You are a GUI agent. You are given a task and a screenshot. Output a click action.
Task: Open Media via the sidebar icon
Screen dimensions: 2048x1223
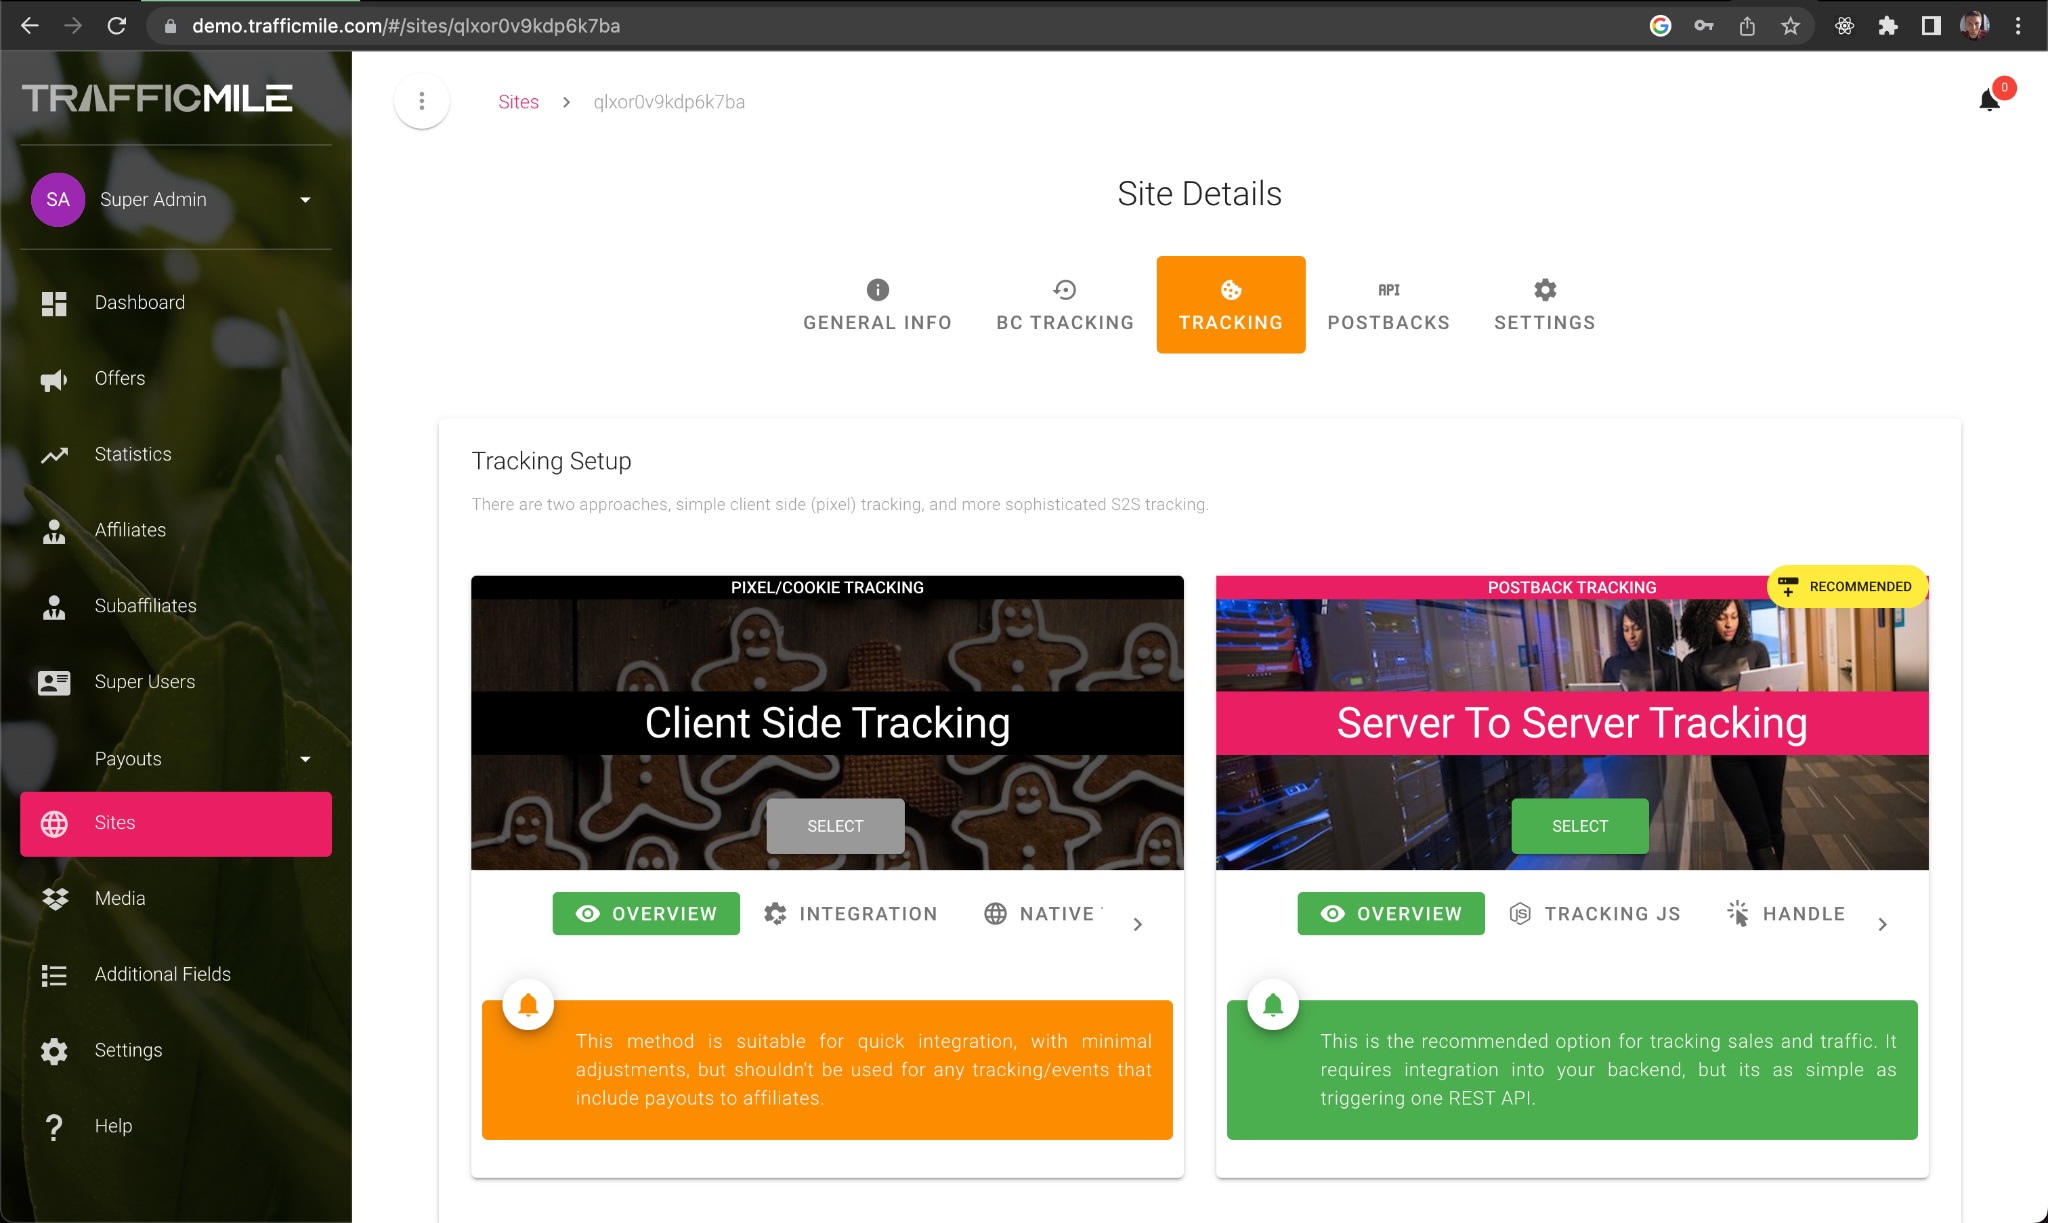54,898
